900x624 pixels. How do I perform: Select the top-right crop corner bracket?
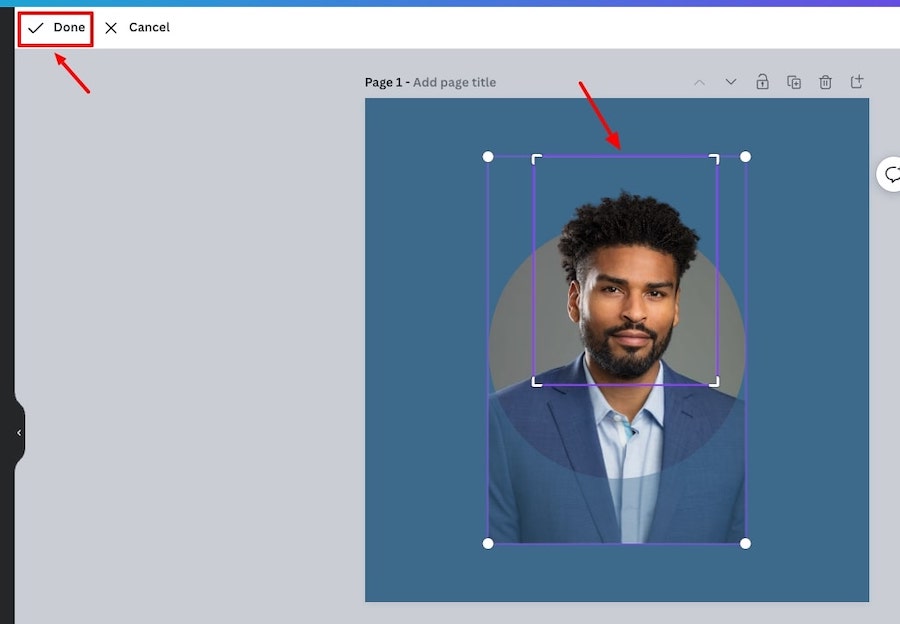[714, 159]
